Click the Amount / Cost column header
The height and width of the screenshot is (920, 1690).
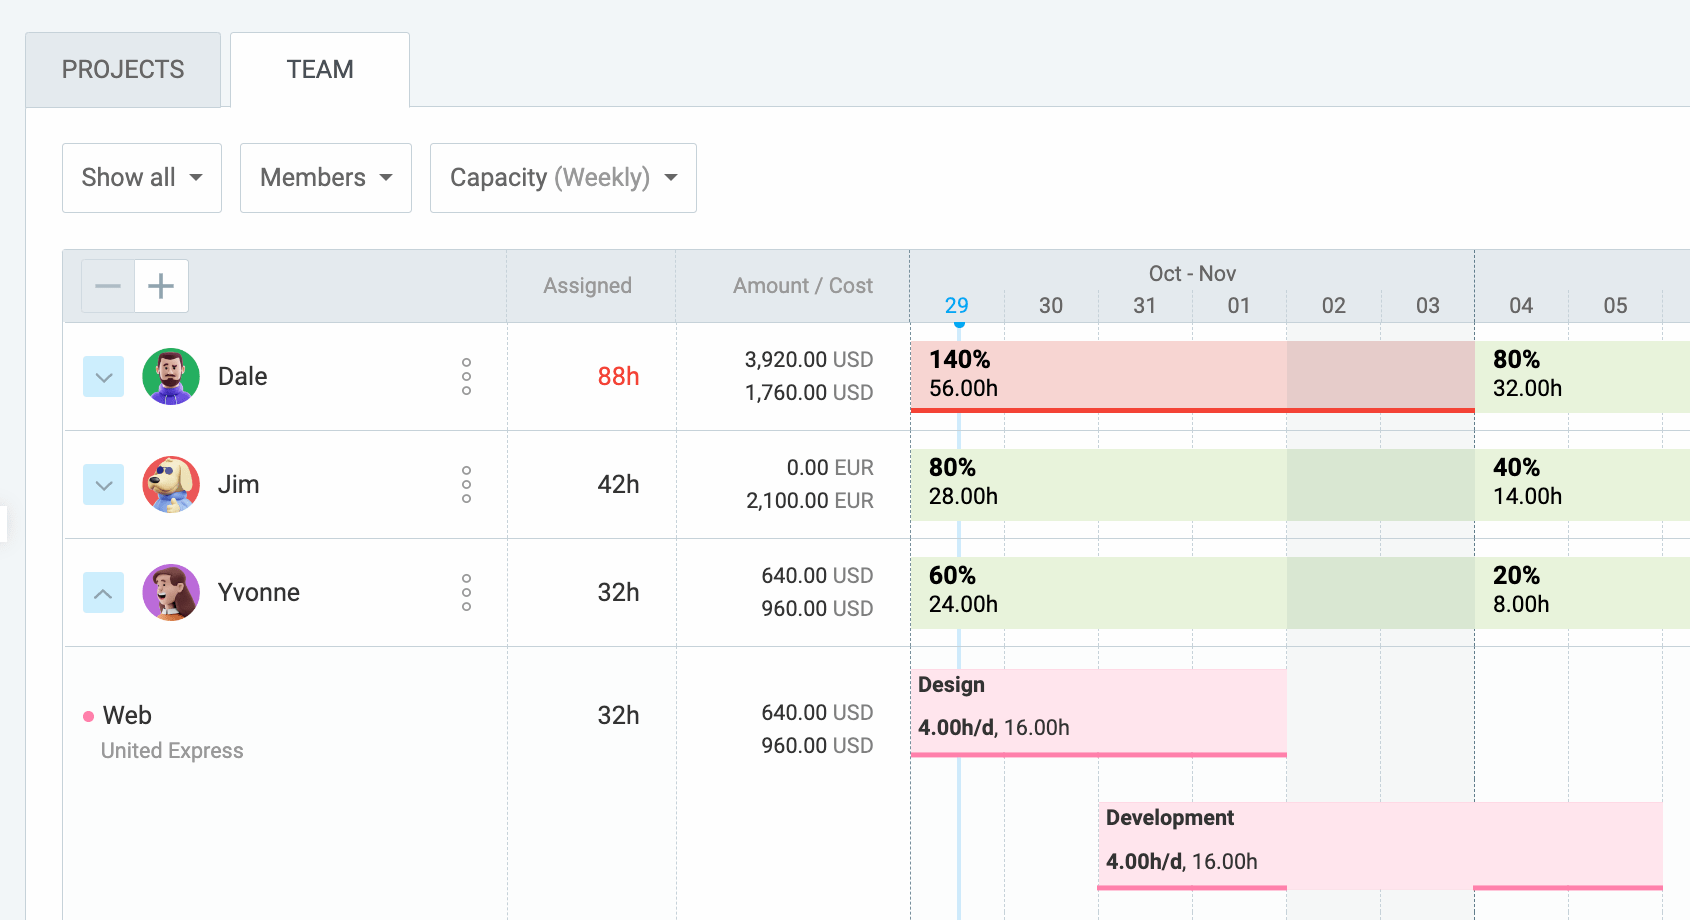click(x=803, y=286)
